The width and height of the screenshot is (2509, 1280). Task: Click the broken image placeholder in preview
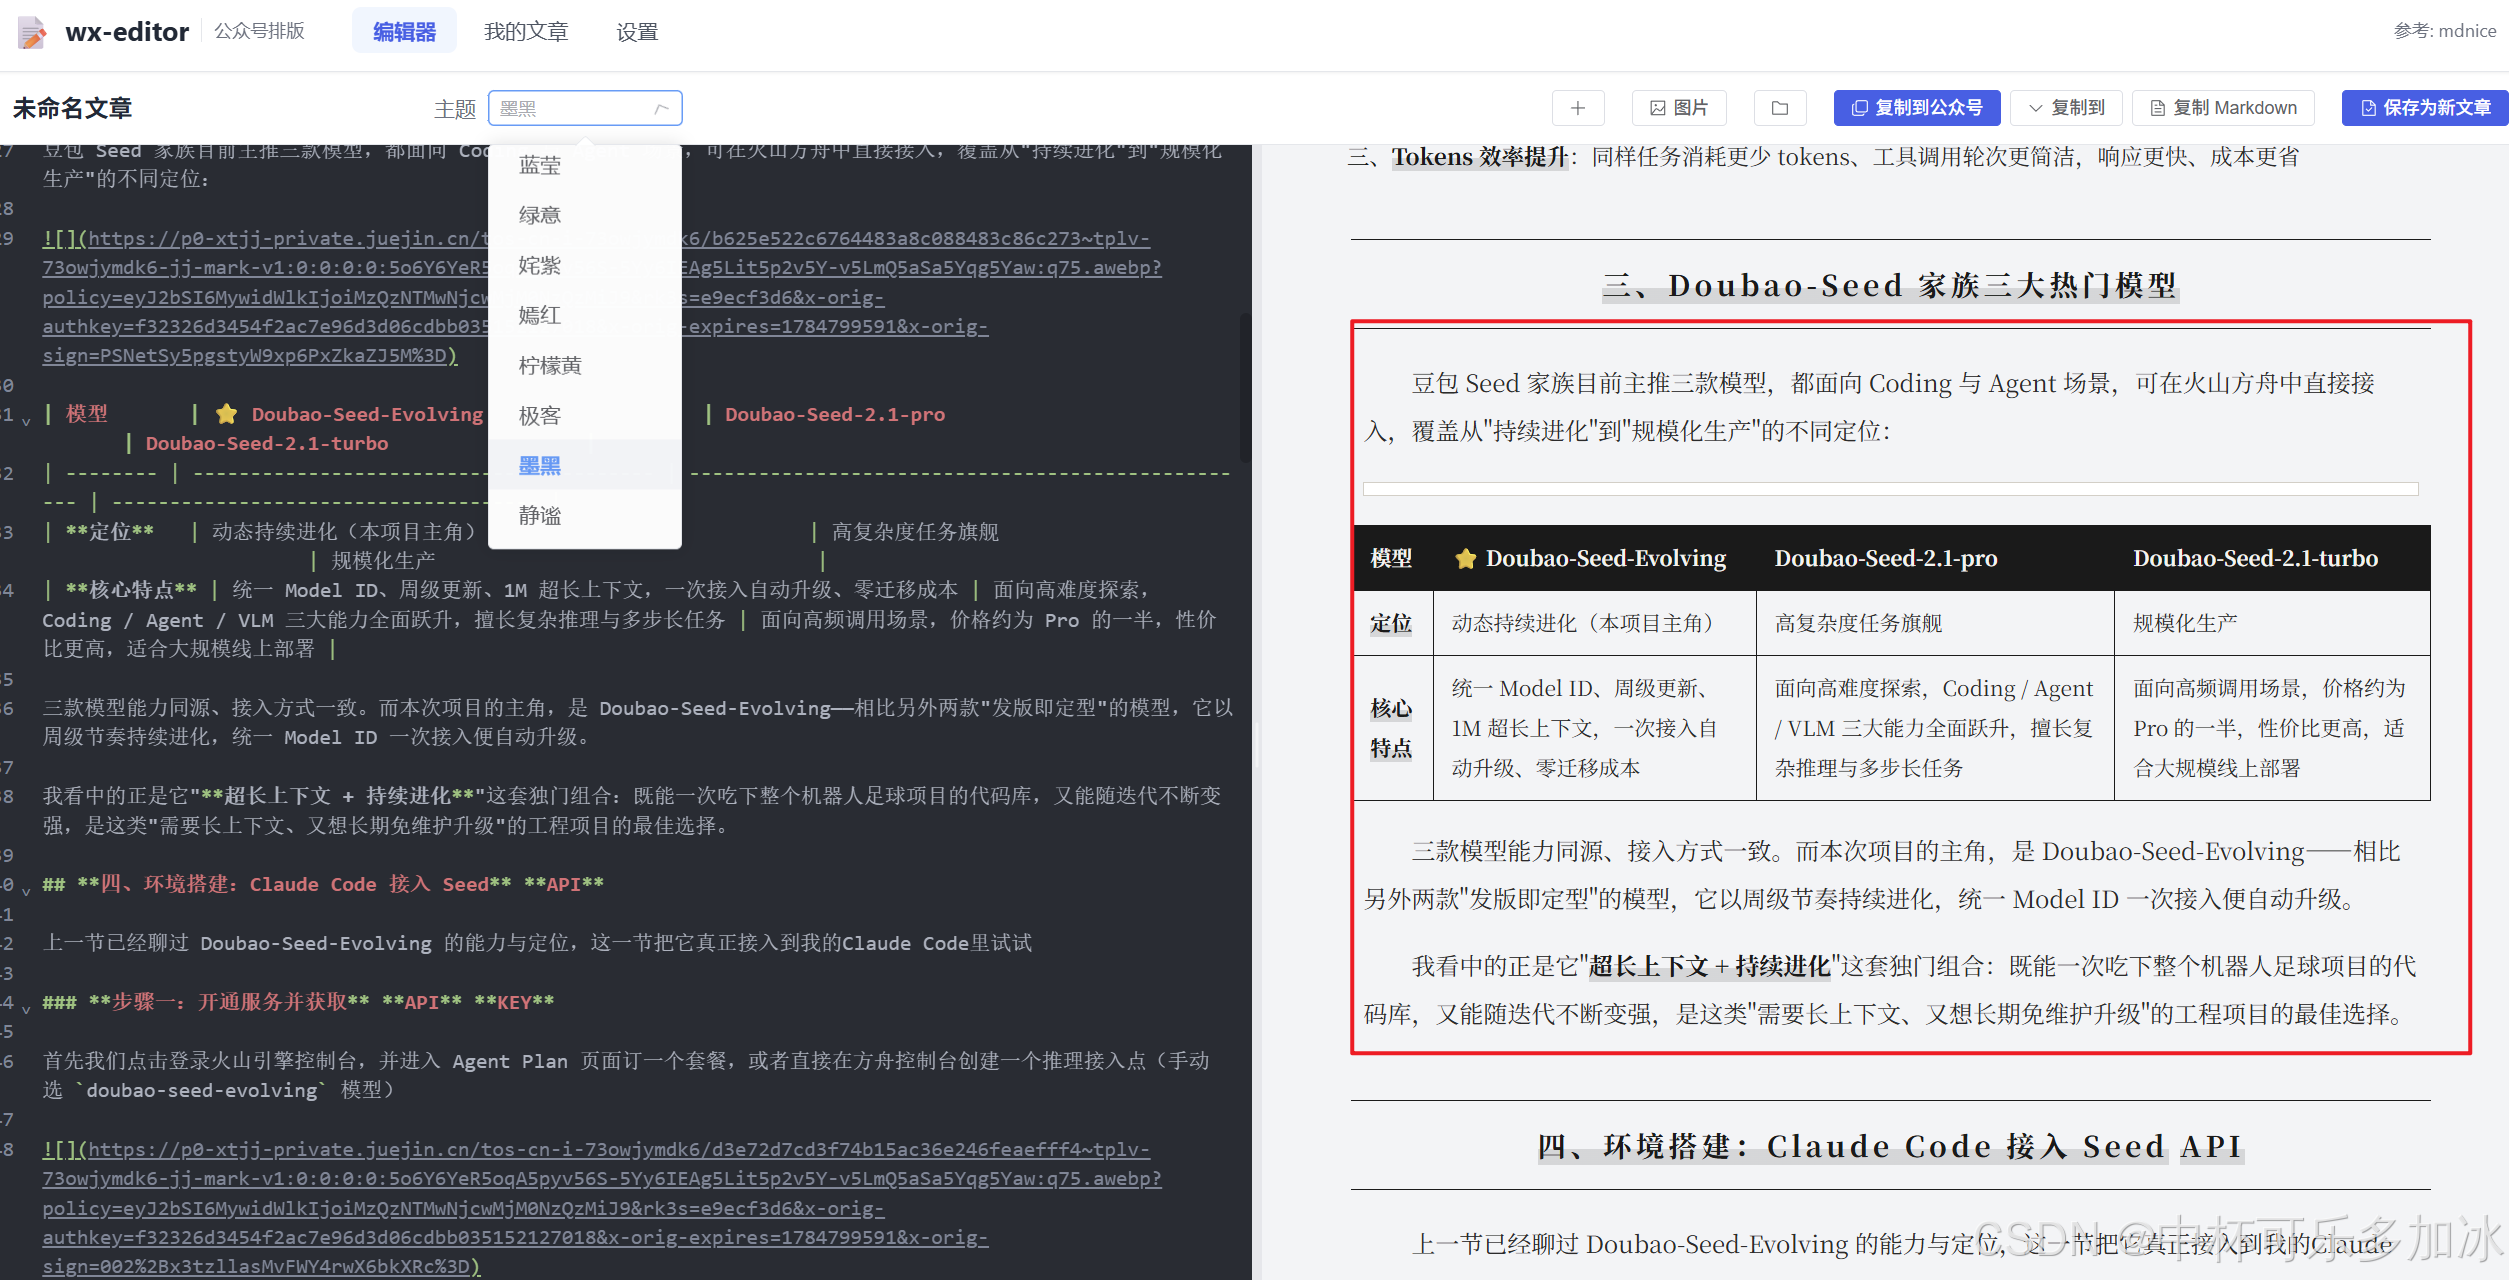pos(1890,489)
